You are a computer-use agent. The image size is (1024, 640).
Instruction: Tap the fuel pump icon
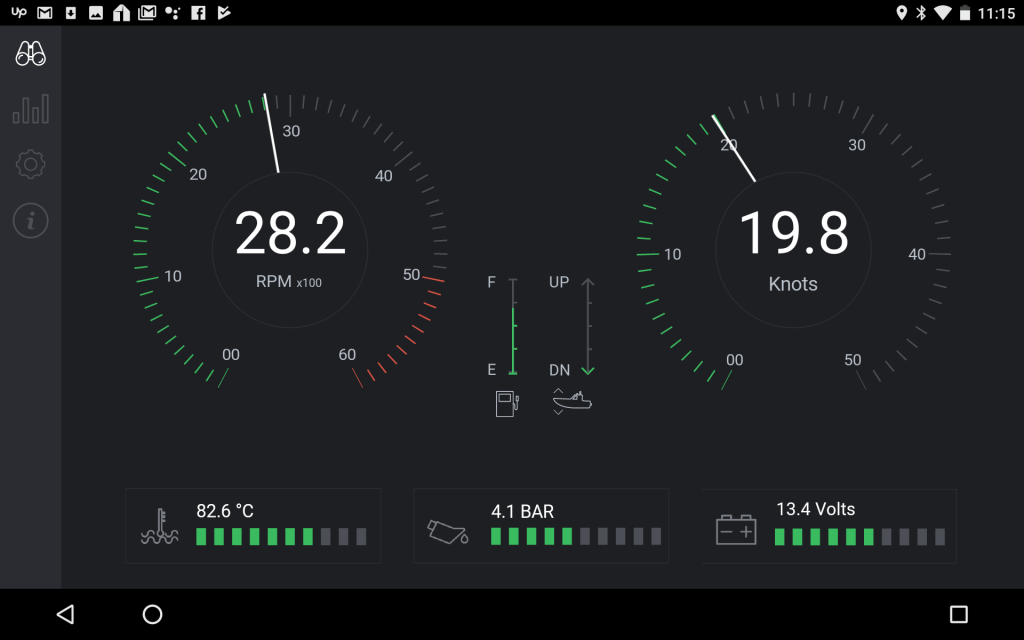pos(508,402)
